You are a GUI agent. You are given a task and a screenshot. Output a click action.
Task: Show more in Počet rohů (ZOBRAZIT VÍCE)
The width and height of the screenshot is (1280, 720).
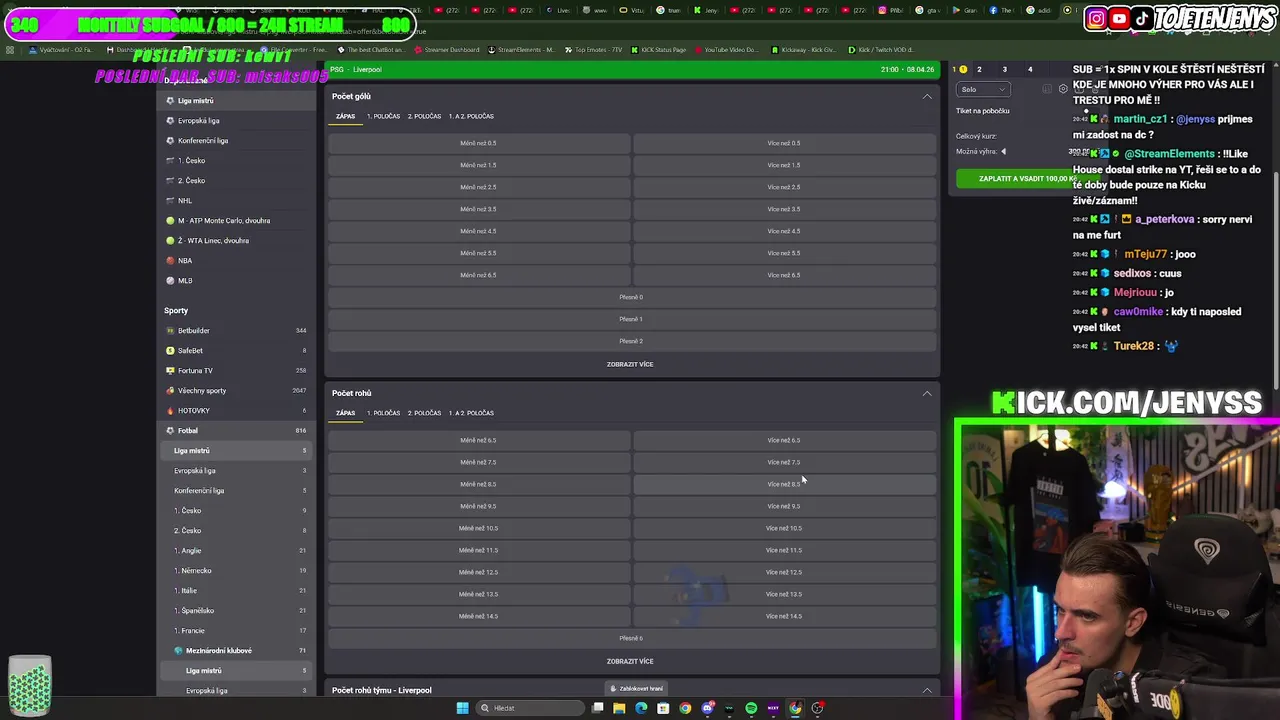[630, 661]
